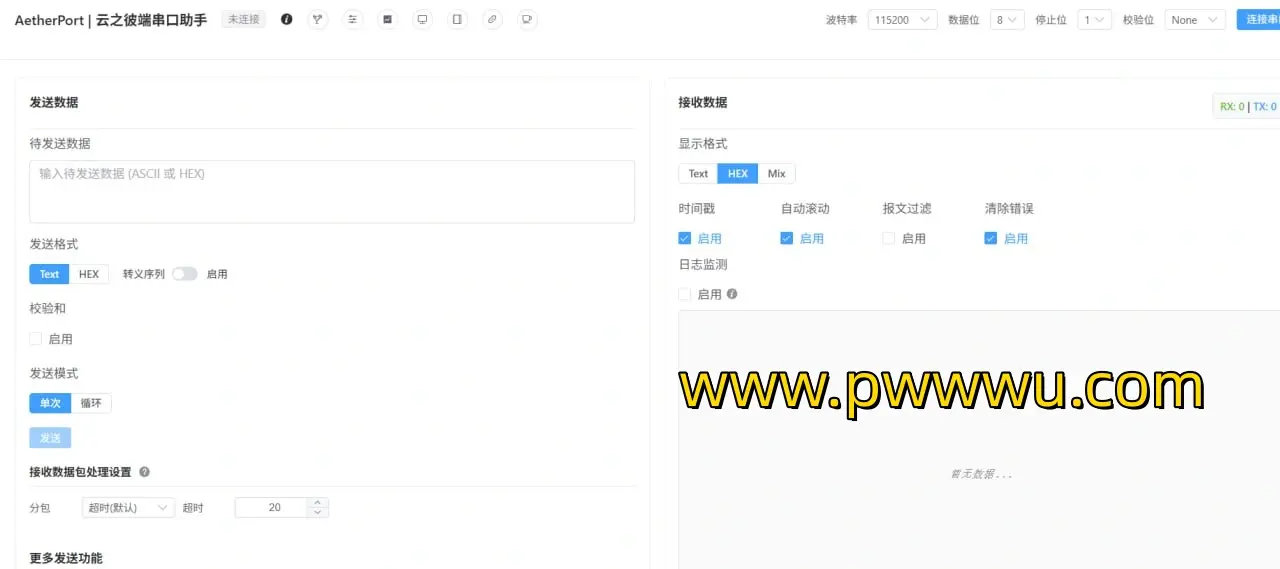This screenshot has width=1280, height=569.
Task: Click help icon next to 接收数据包处理设置
Action: tap(144, 472)
